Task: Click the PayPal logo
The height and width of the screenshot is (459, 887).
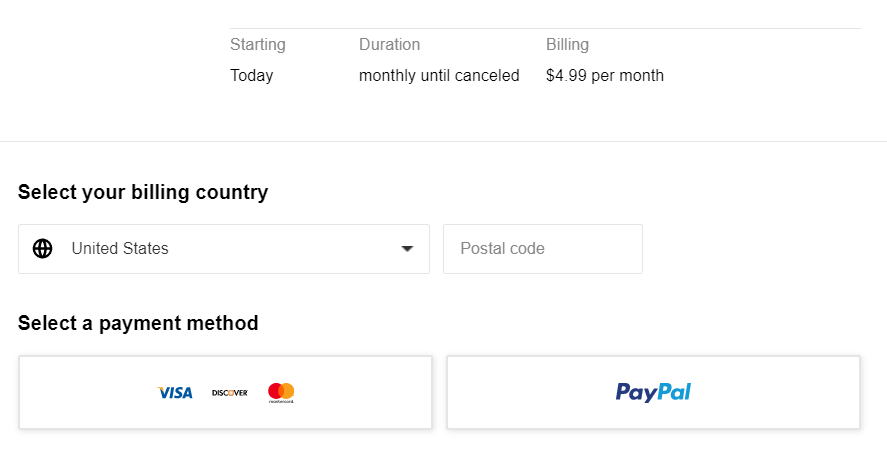Action: 653,392
